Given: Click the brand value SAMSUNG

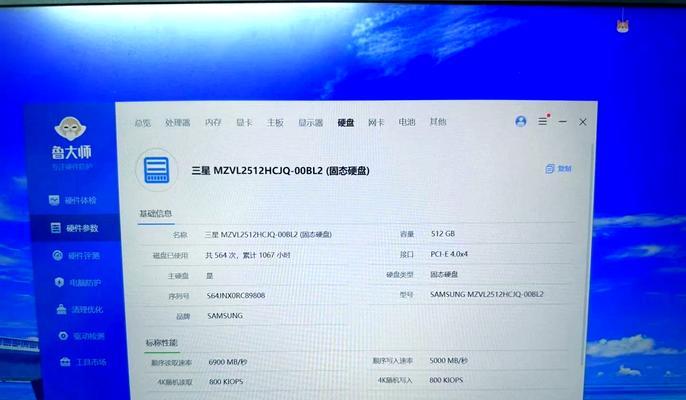Looking at the screenshot, I should [225, 316].
